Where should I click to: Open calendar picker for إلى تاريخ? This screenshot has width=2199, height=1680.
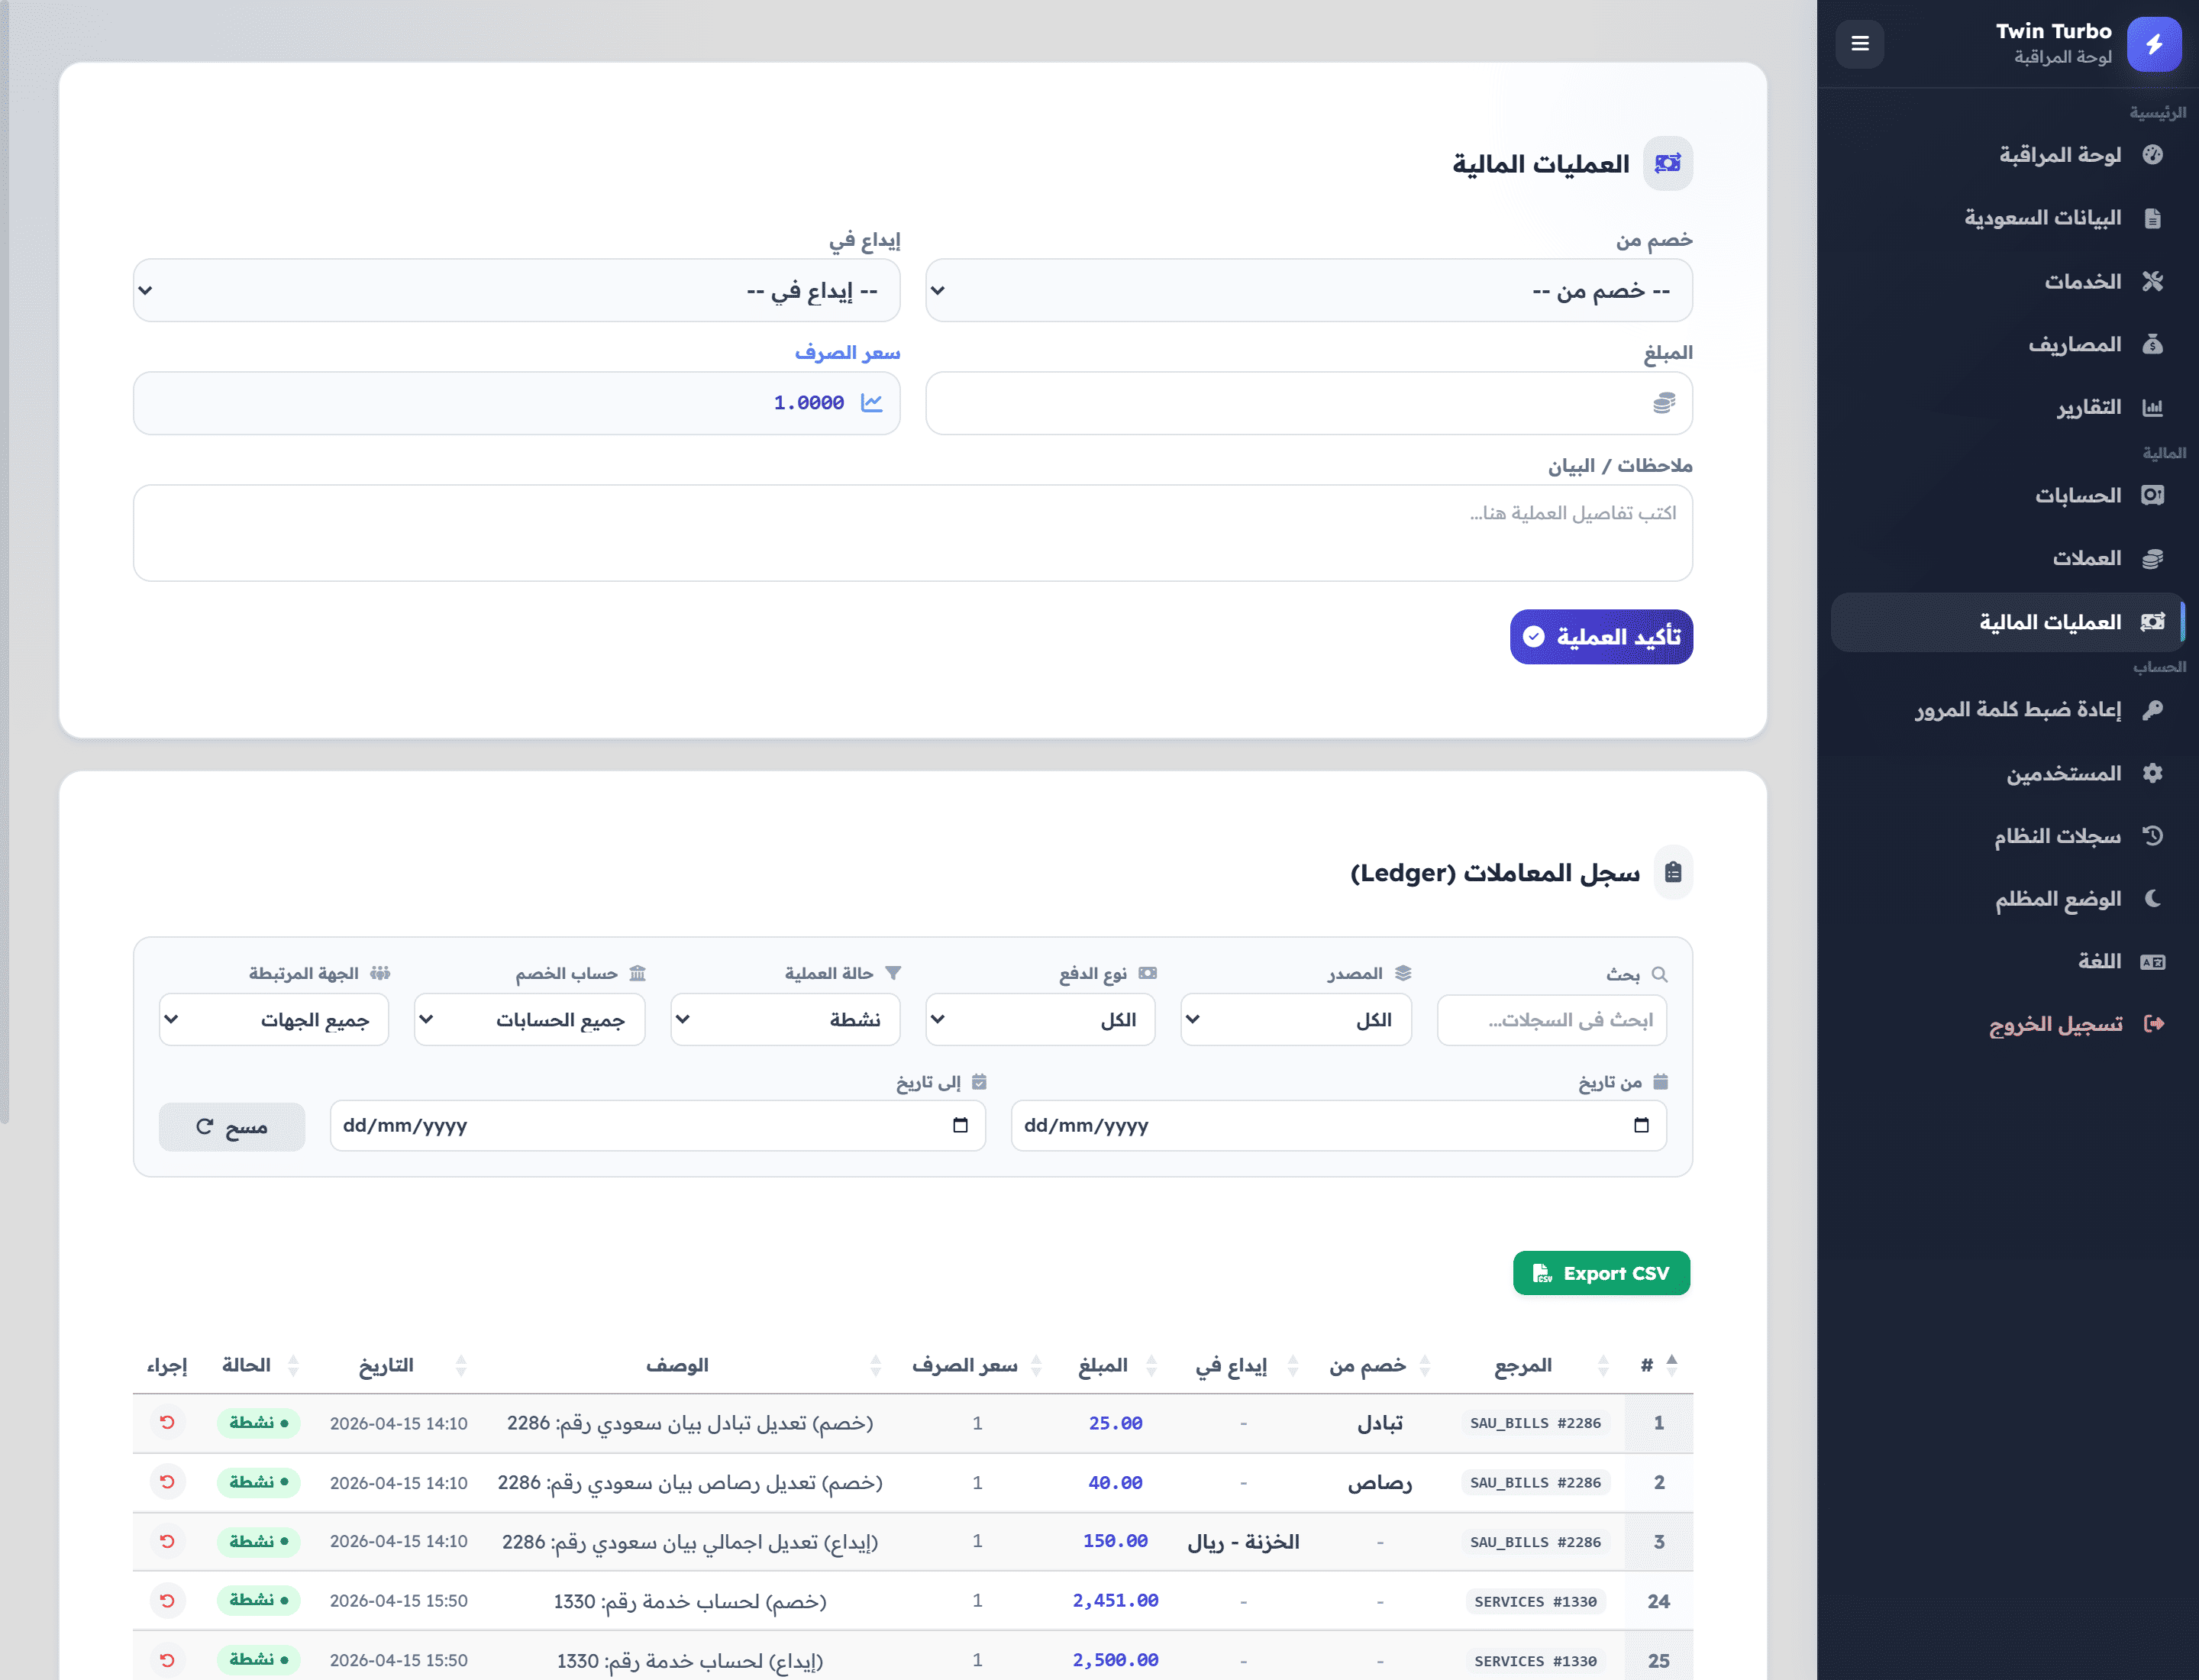click(960, 1127)
